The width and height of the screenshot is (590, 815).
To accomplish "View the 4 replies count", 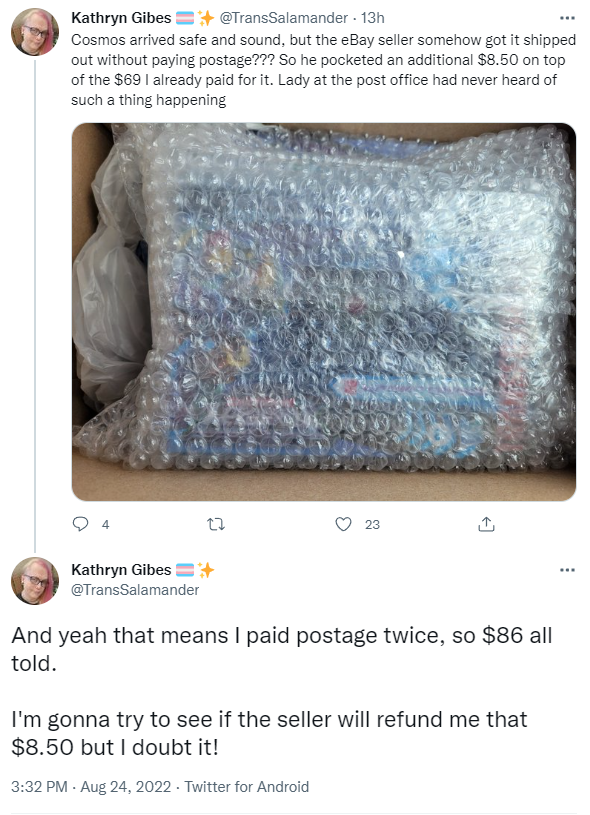I will 106,524.
